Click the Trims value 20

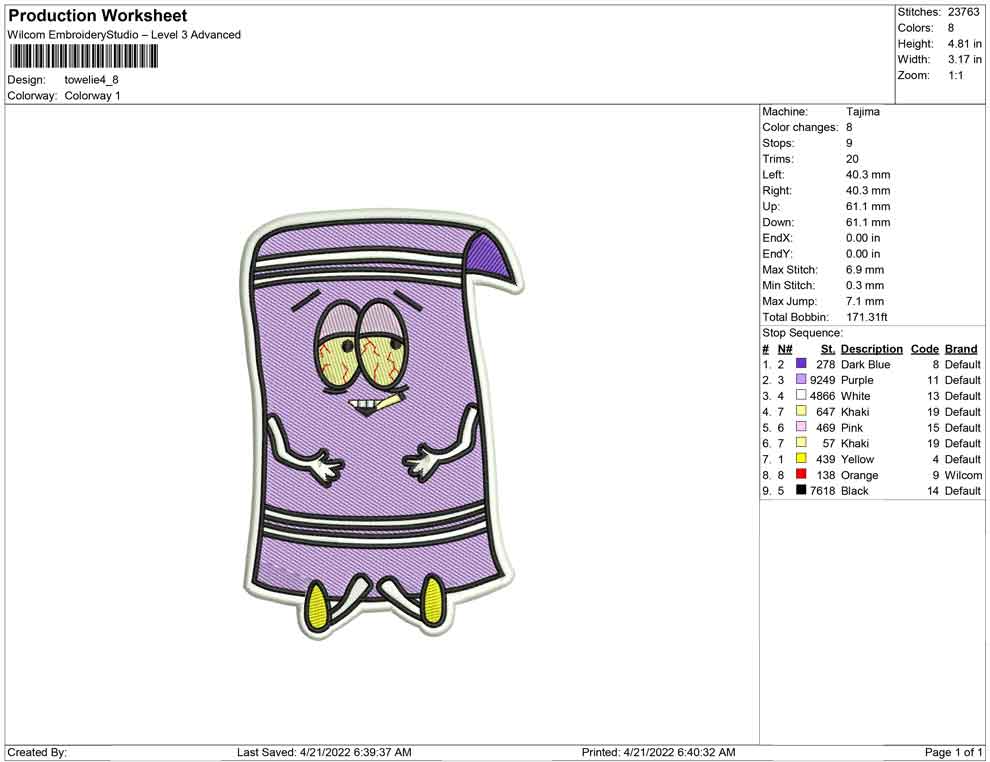(852, 159)
